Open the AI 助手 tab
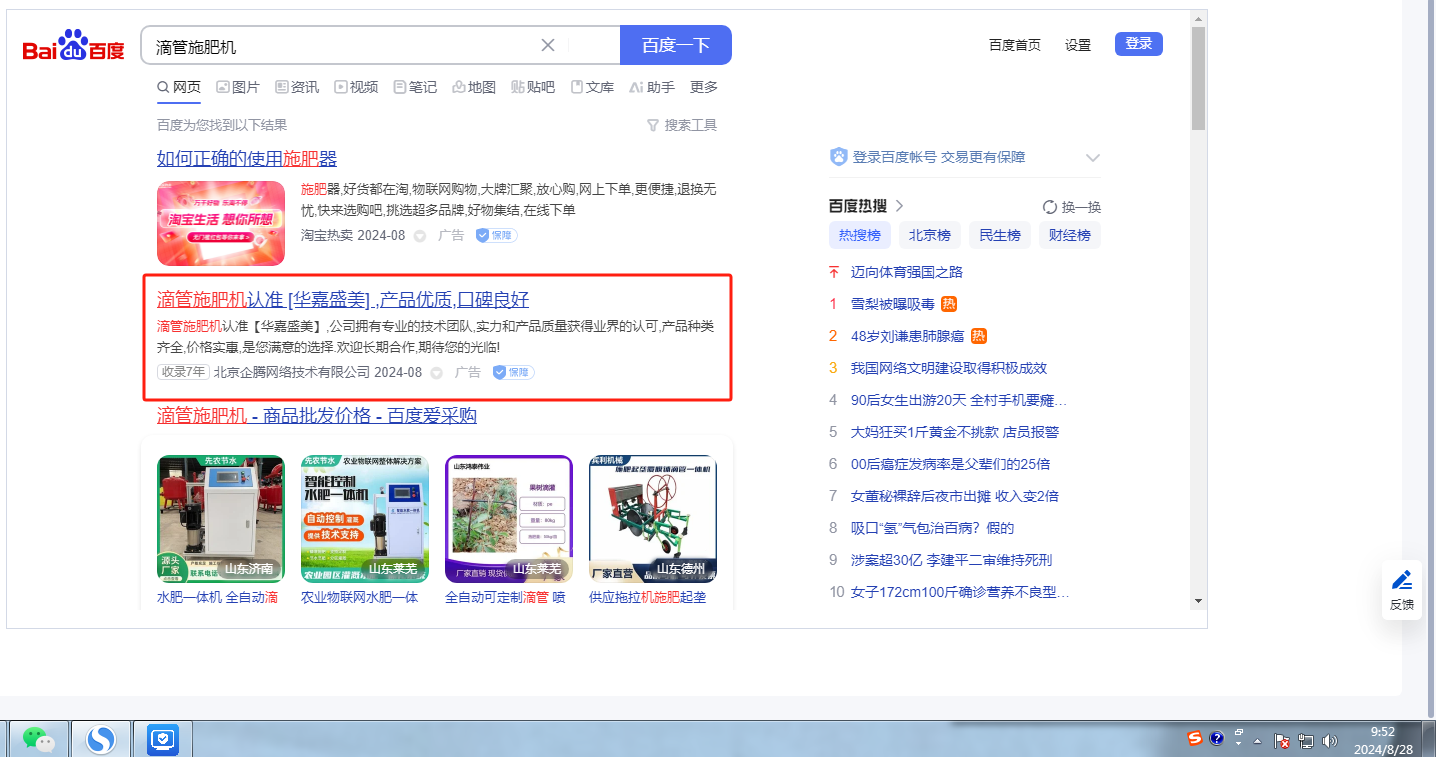The image size is (1436, 757). pos(652,87)
